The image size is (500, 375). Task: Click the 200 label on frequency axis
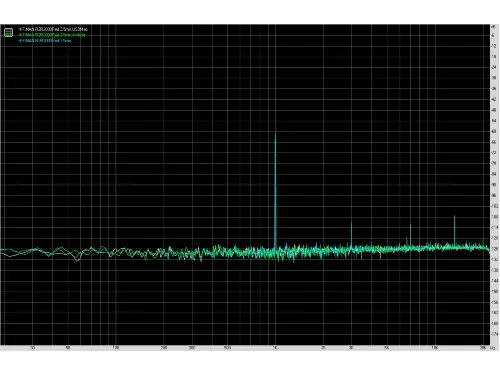coord(164,348)
